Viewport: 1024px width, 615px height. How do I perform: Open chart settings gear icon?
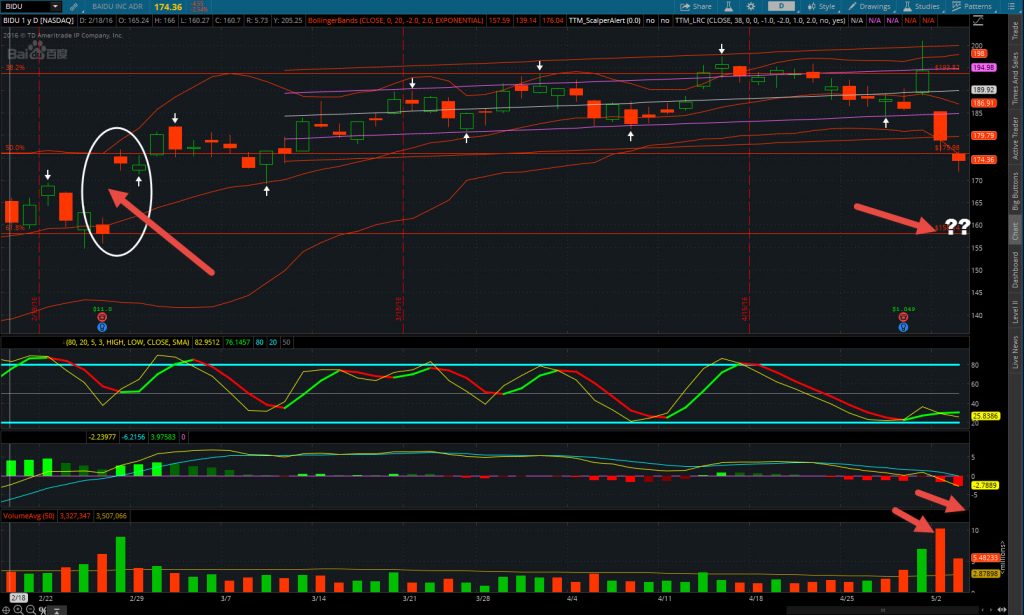(x=751, y=7)
